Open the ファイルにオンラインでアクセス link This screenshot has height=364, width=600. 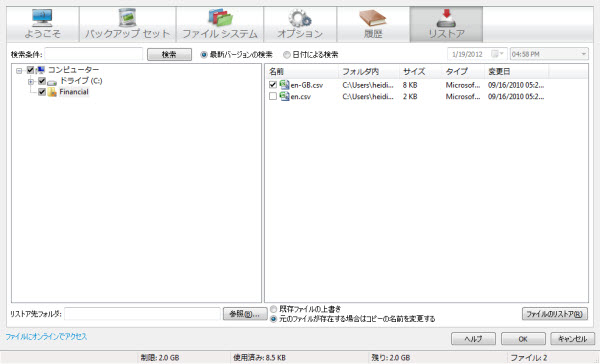tap(46, 337)
